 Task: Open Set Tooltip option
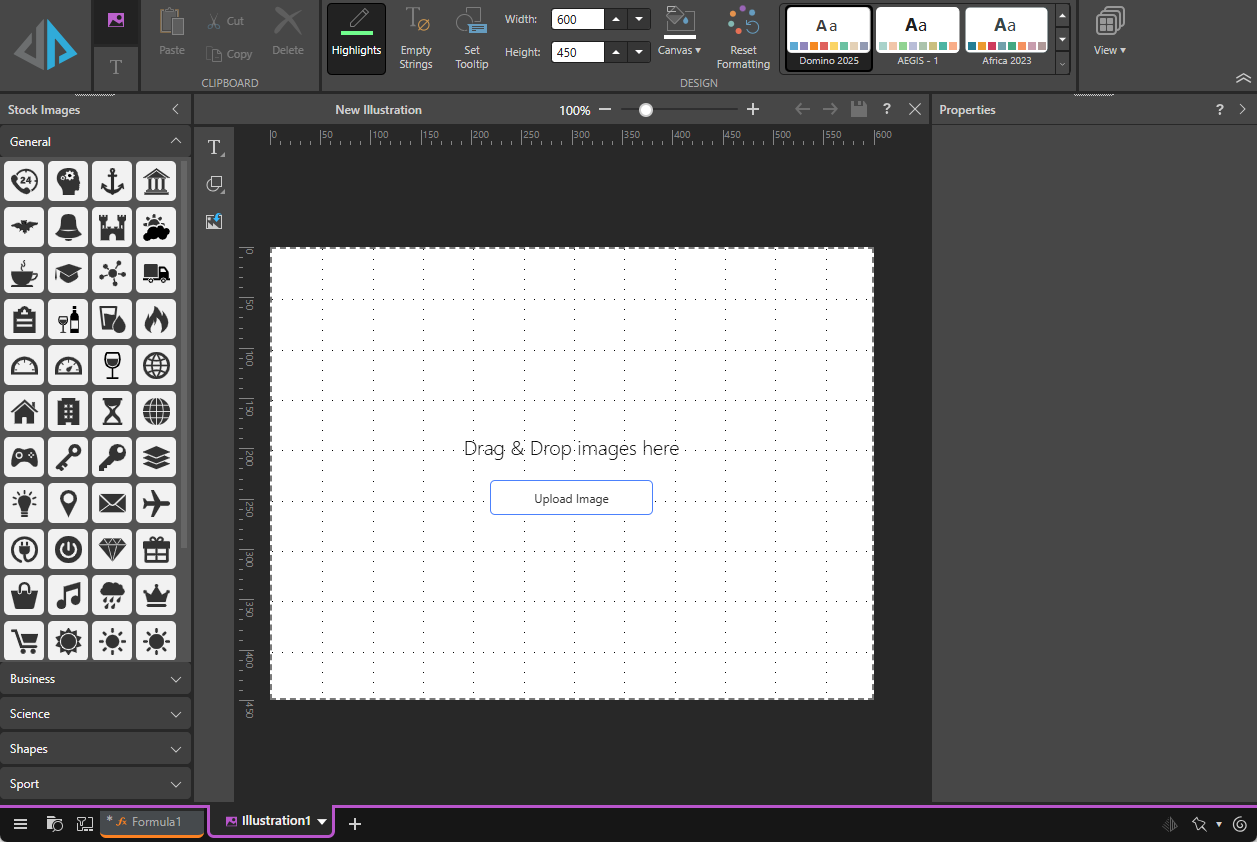click(471, 38)
